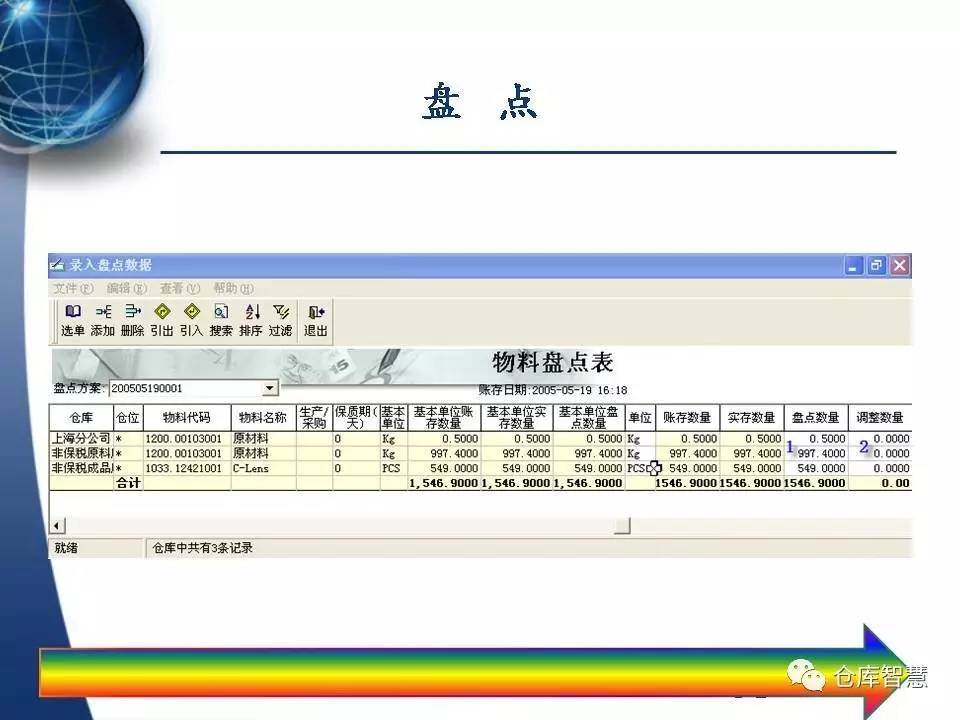The width and height of the screenshot is (960, 720).
Task: Select the 上海分公司 warehouse row cell
Action: (x=81, y=438)
